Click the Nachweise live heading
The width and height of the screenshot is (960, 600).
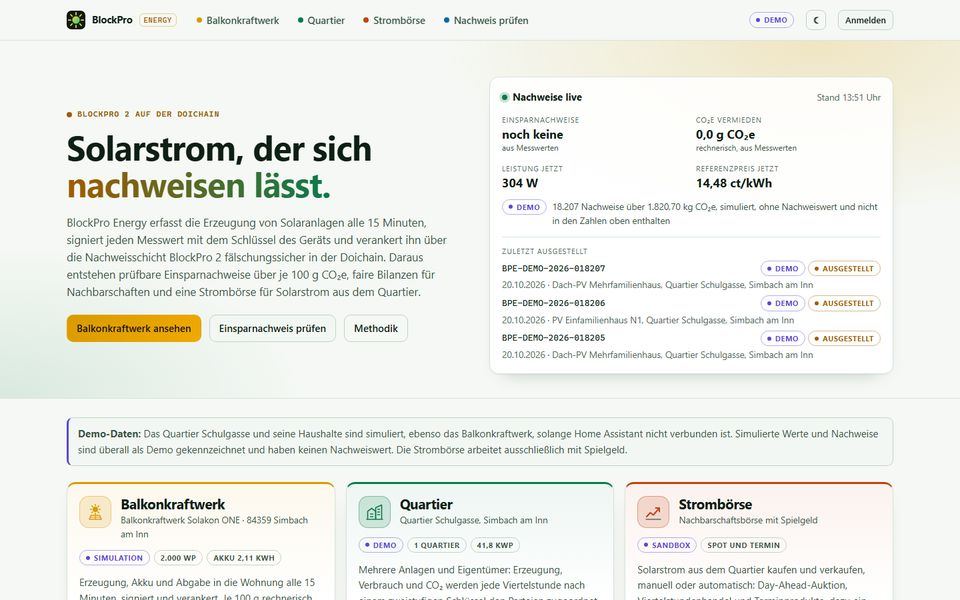[x=547, y=97]
